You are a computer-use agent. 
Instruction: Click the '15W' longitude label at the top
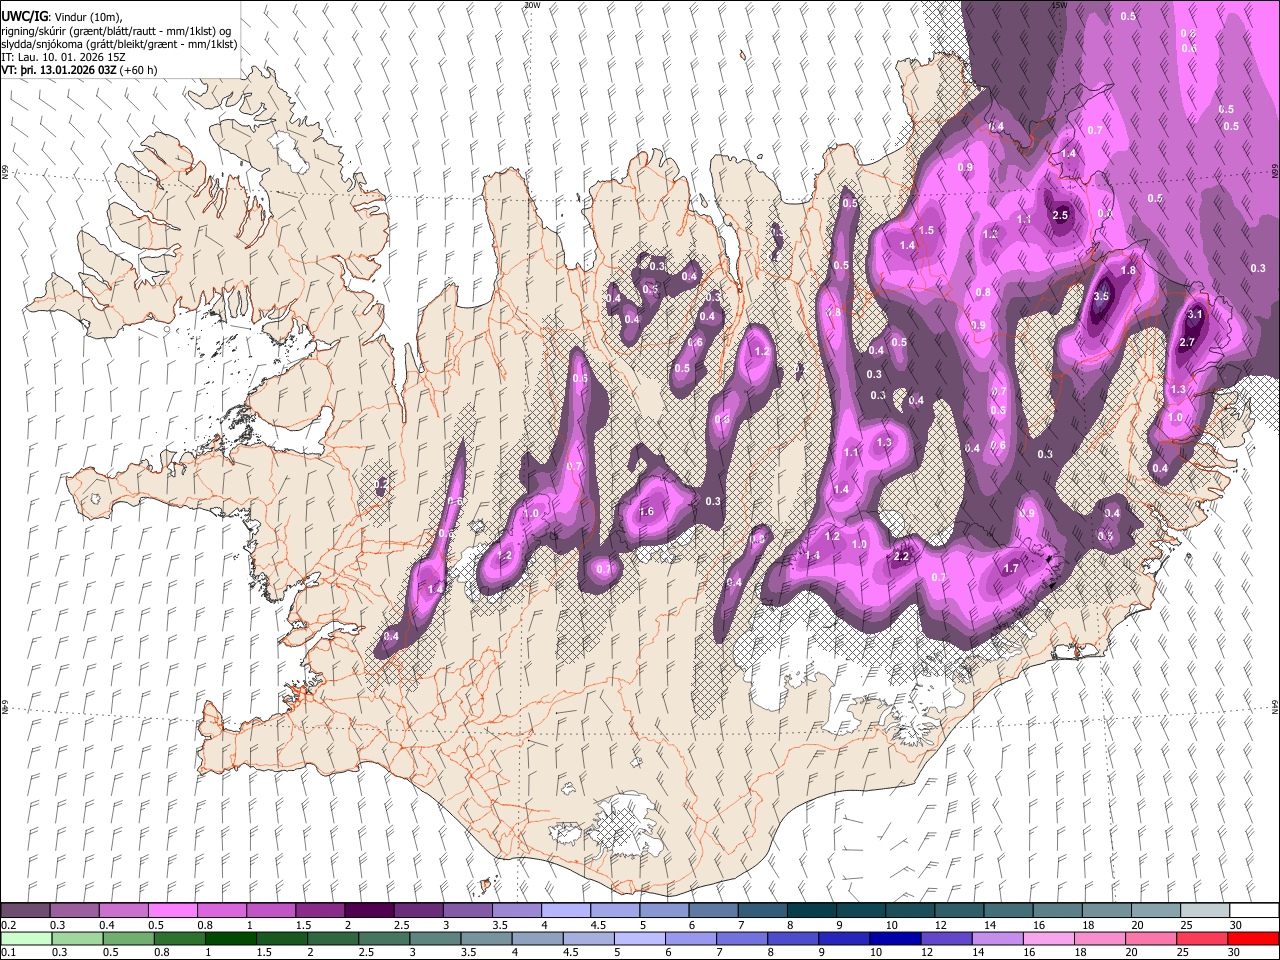(x=1058, y=5)
